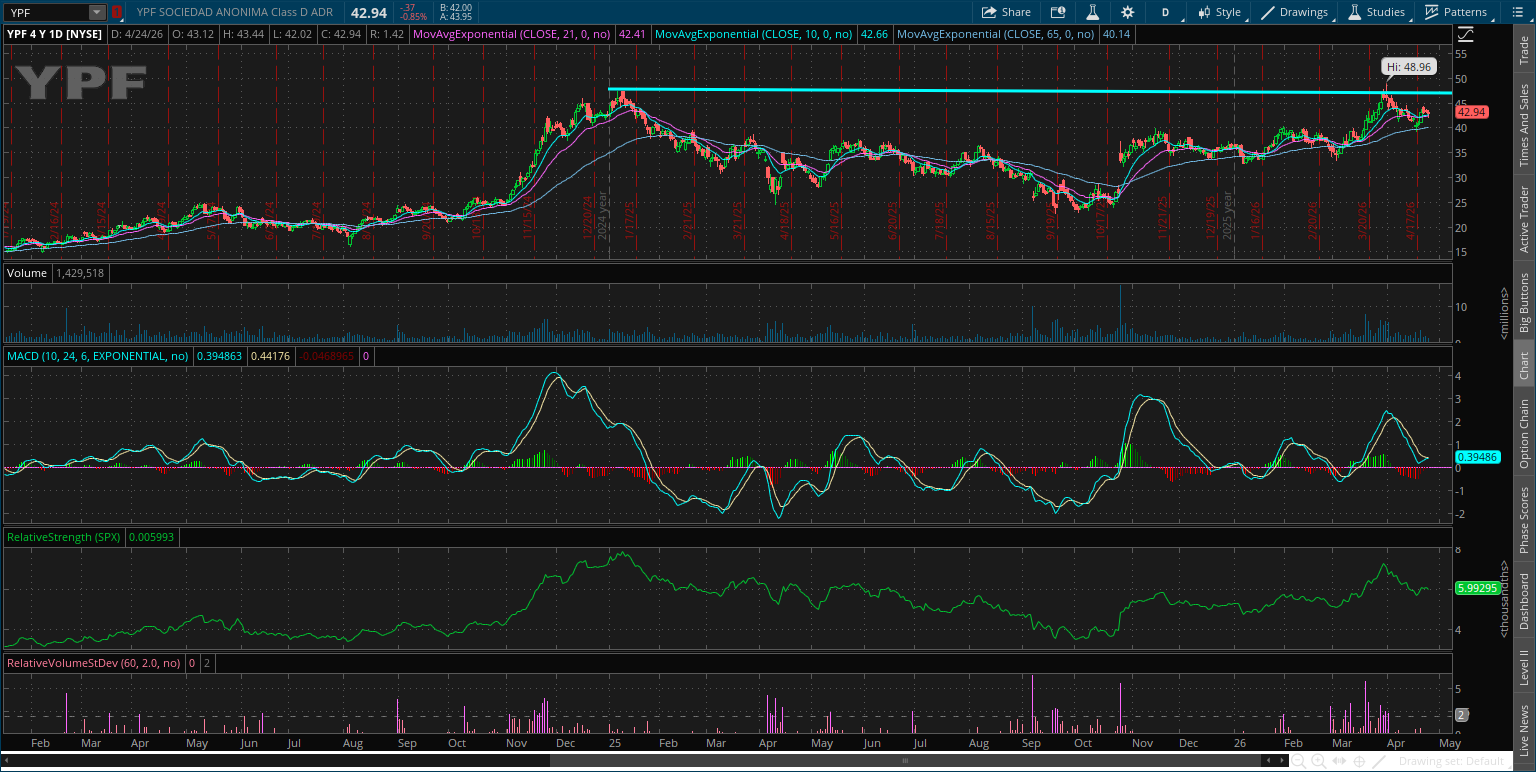The height and width of the screenshot is (772, 1536).
Task: Select the line drawing tool icon
Action: [1377, 762]
